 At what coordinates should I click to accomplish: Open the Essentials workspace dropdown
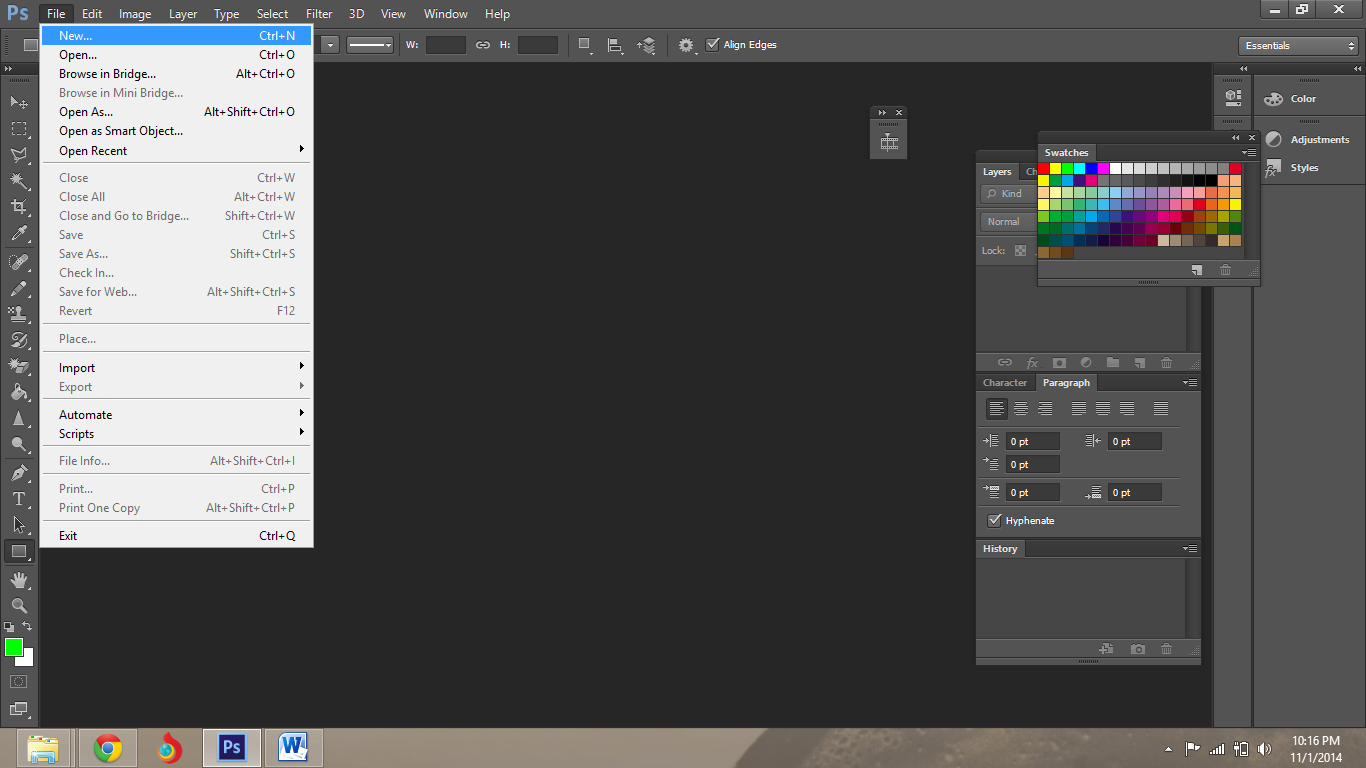pos(1297,46)
